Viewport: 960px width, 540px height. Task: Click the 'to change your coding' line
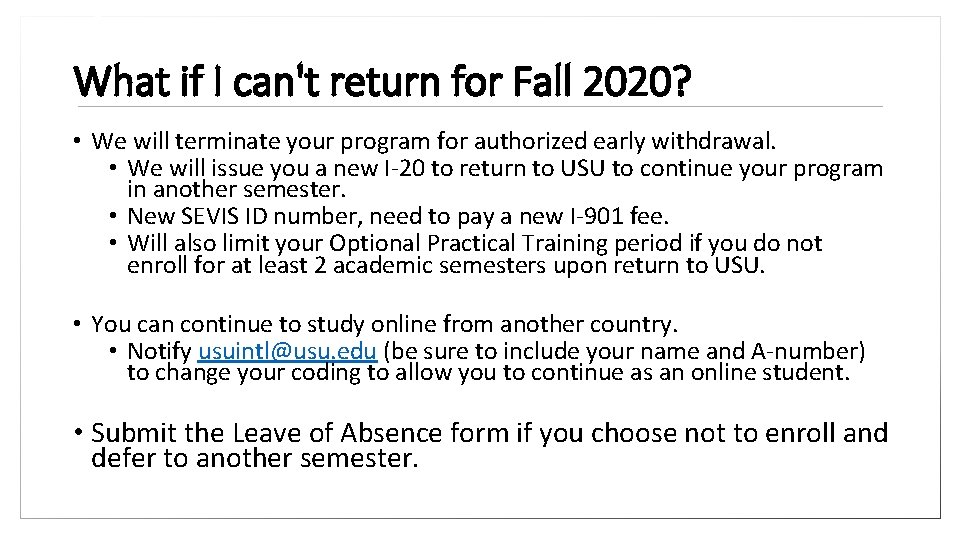(489, 373)
